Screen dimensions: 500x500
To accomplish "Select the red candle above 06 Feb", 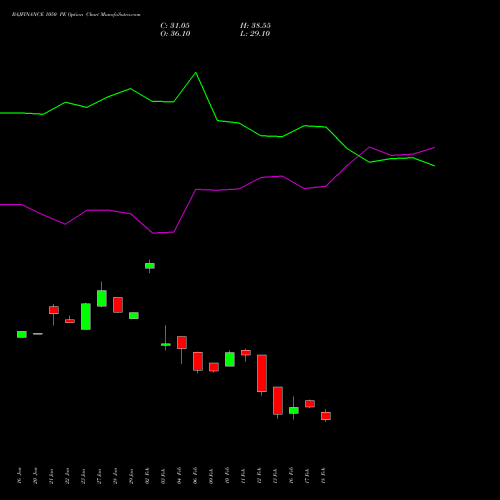I will [x=198, y=361].
